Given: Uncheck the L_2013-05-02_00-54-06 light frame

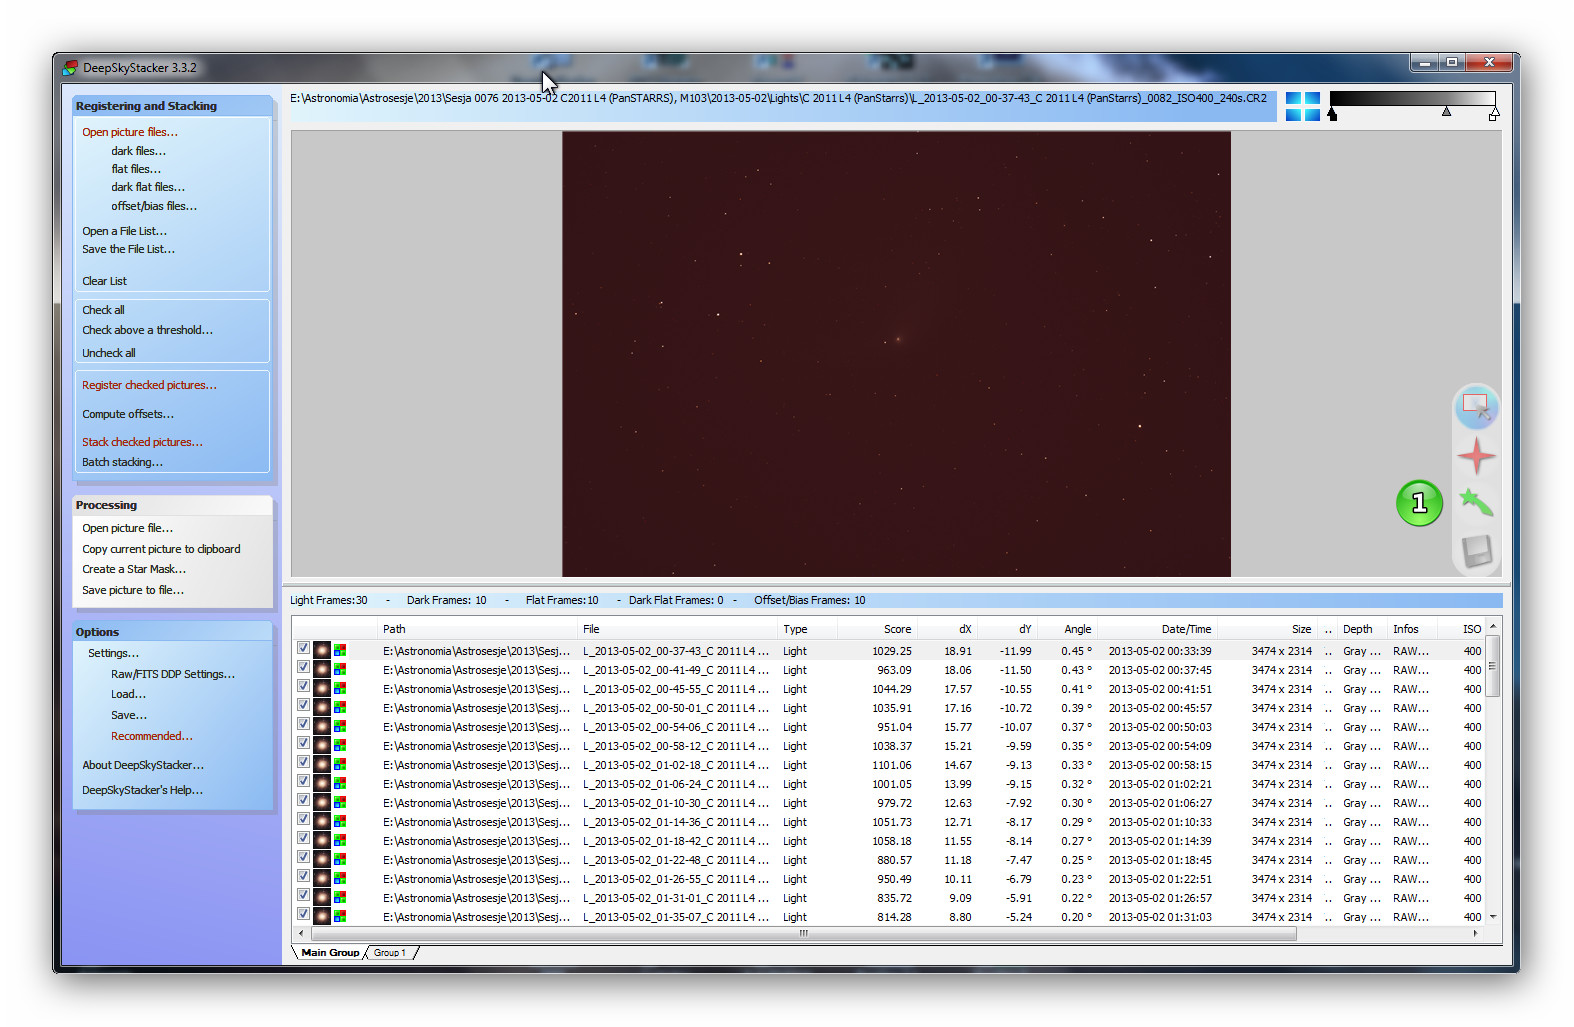Looking at the screenshot, I should tap(303, 724).
